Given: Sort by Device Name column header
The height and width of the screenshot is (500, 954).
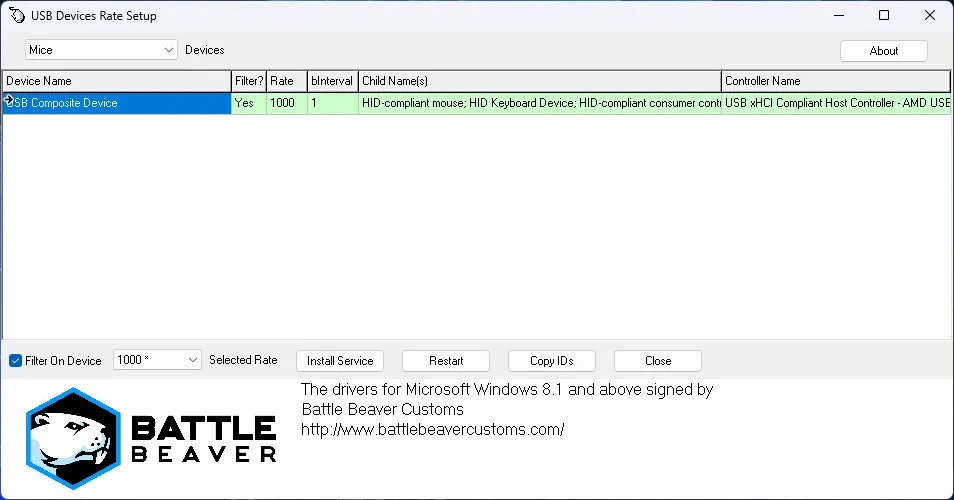Looking at the screenshot, I should point(116,81).
